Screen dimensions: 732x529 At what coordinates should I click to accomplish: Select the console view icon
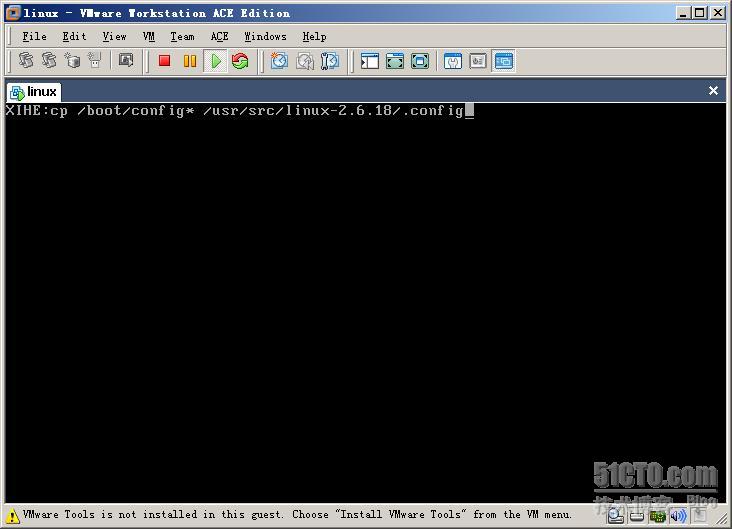tap(504, 61)
